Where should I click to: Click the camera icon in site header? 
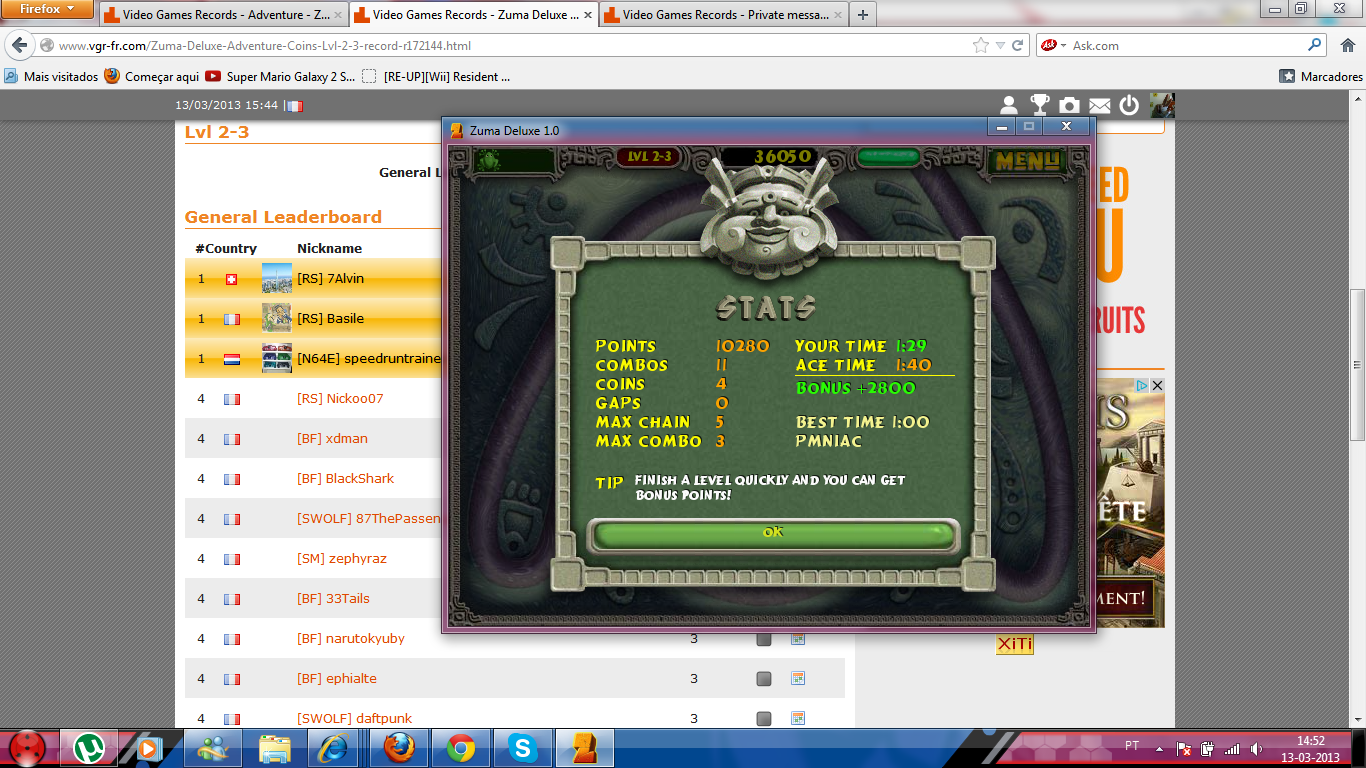(1069, 105)
